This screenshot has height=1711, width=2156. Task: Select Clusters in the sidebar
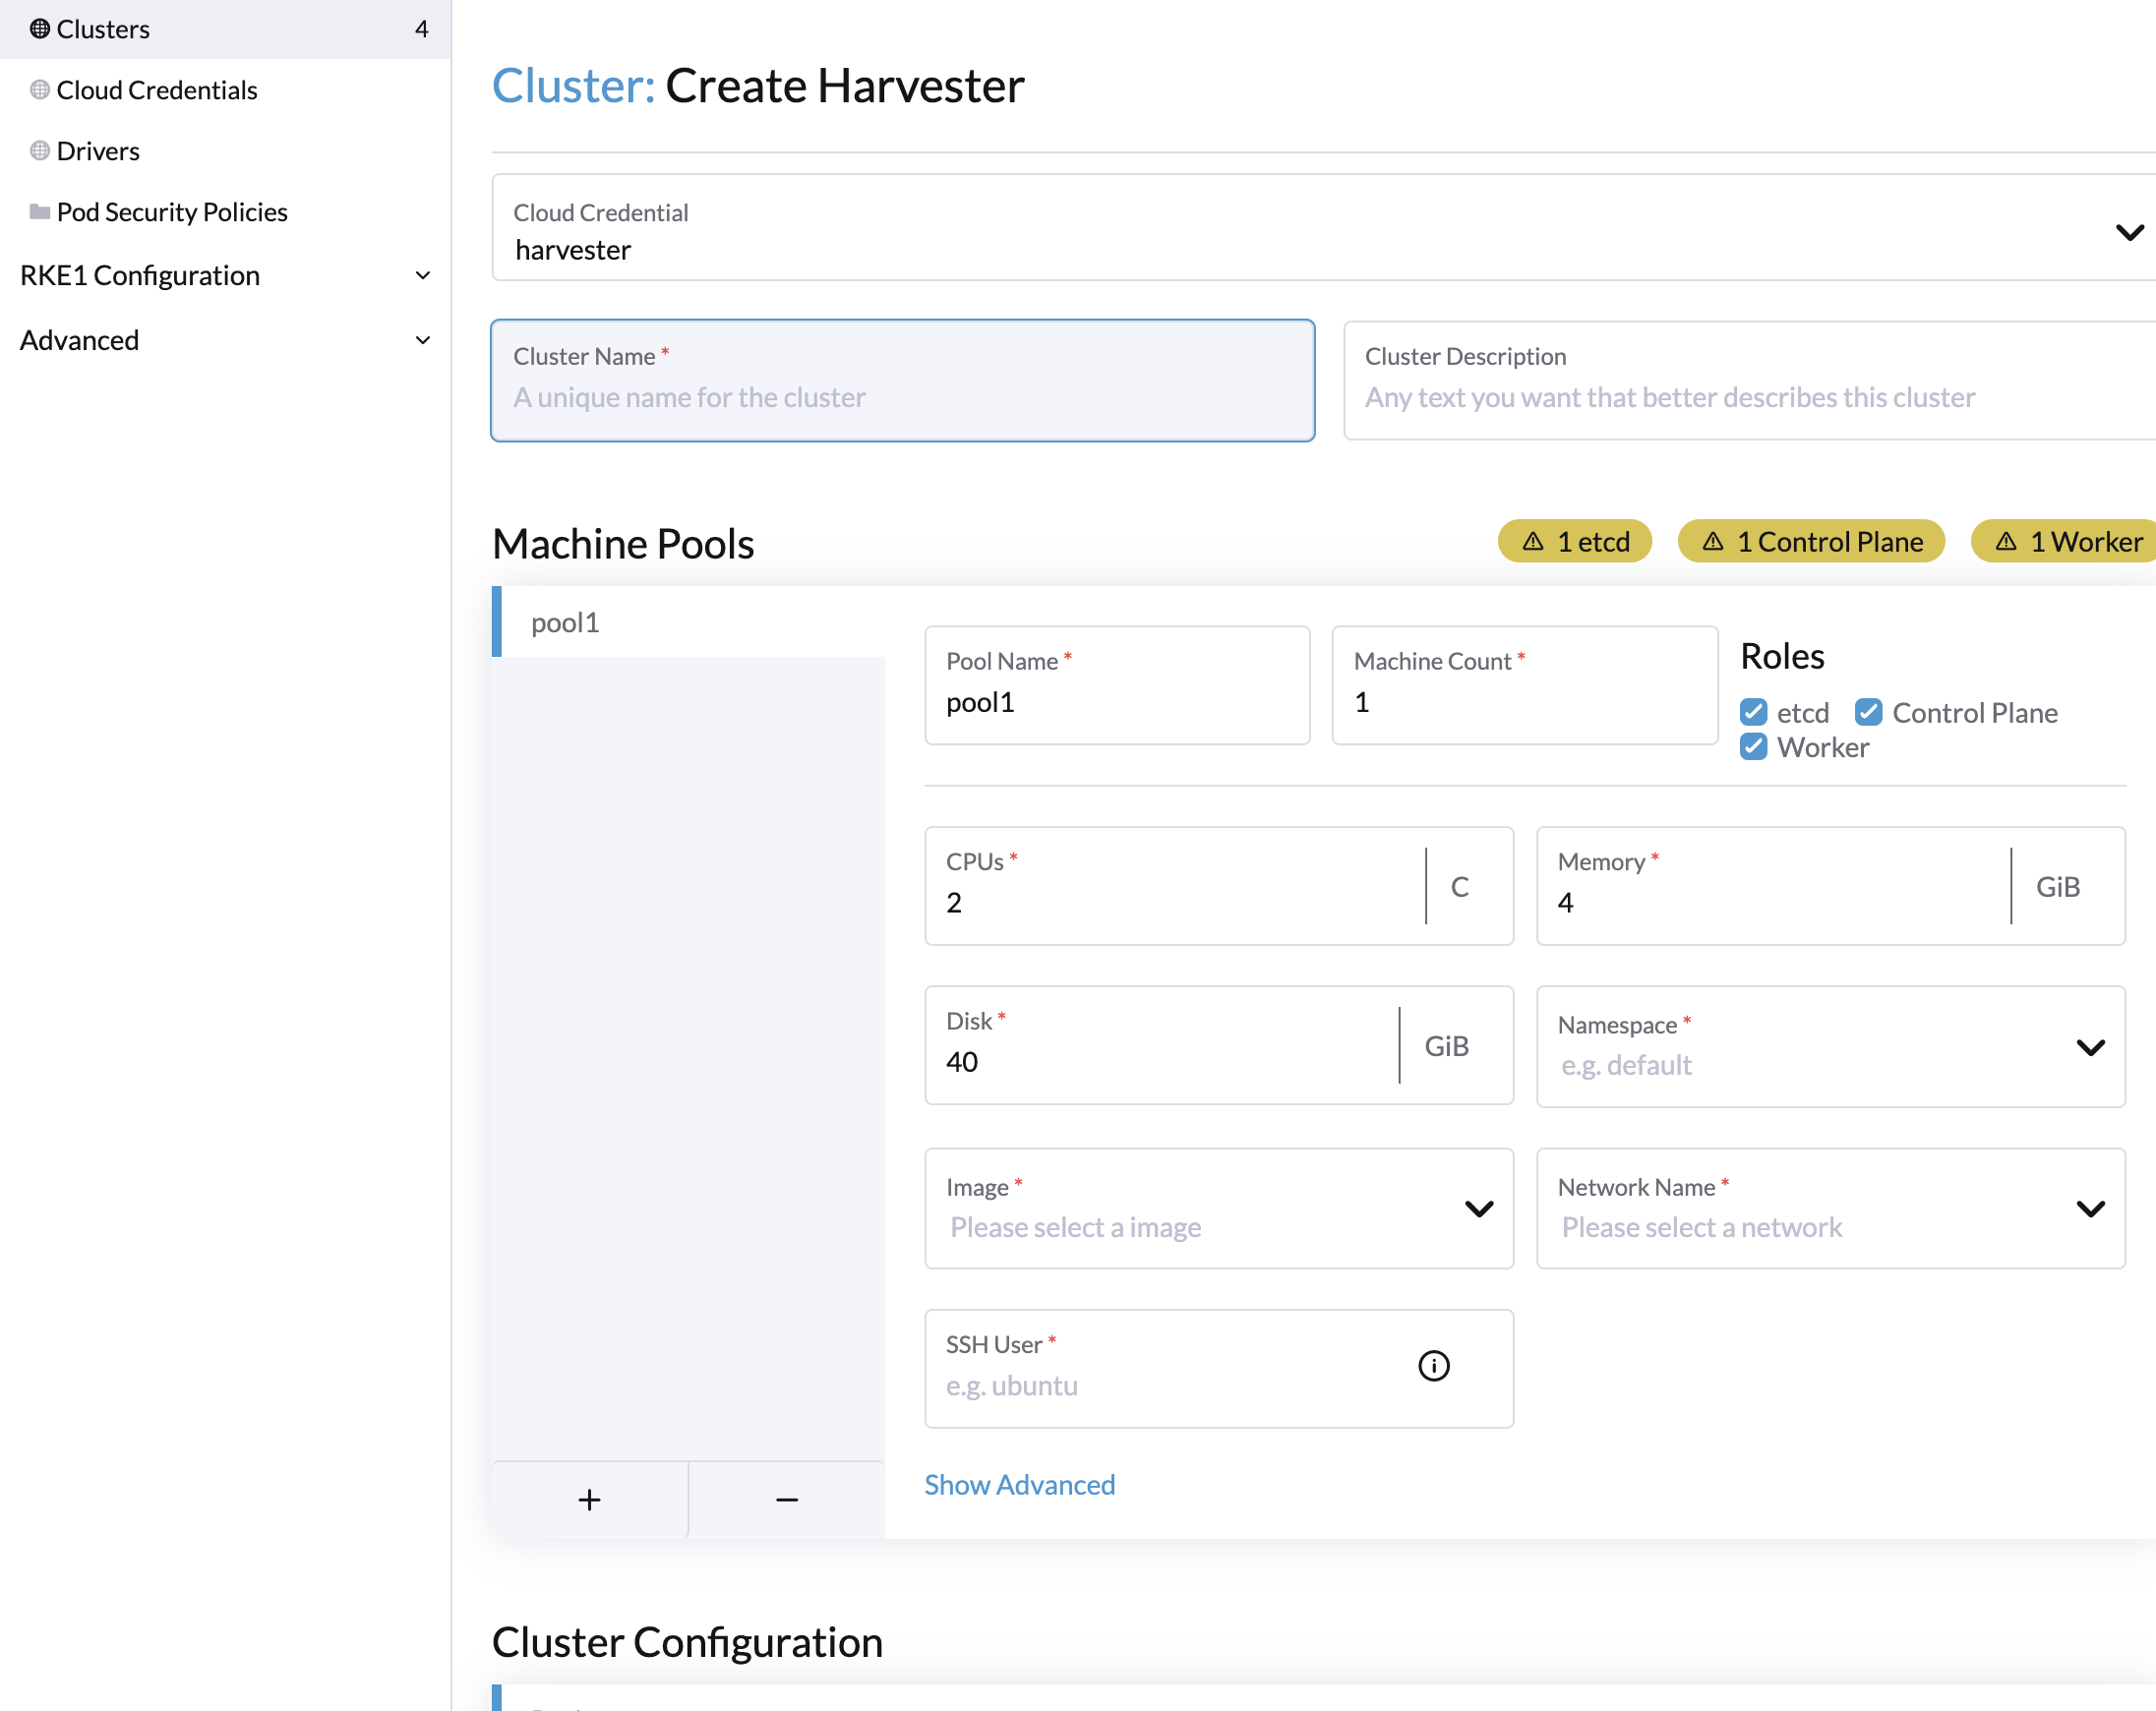click(x=105, y=29)
